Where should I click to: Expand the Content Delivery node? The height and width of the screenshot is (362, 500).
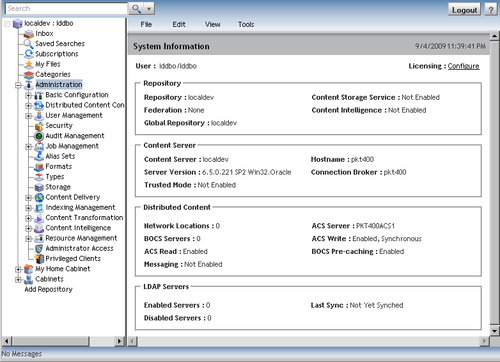click(x=28, y=198)
